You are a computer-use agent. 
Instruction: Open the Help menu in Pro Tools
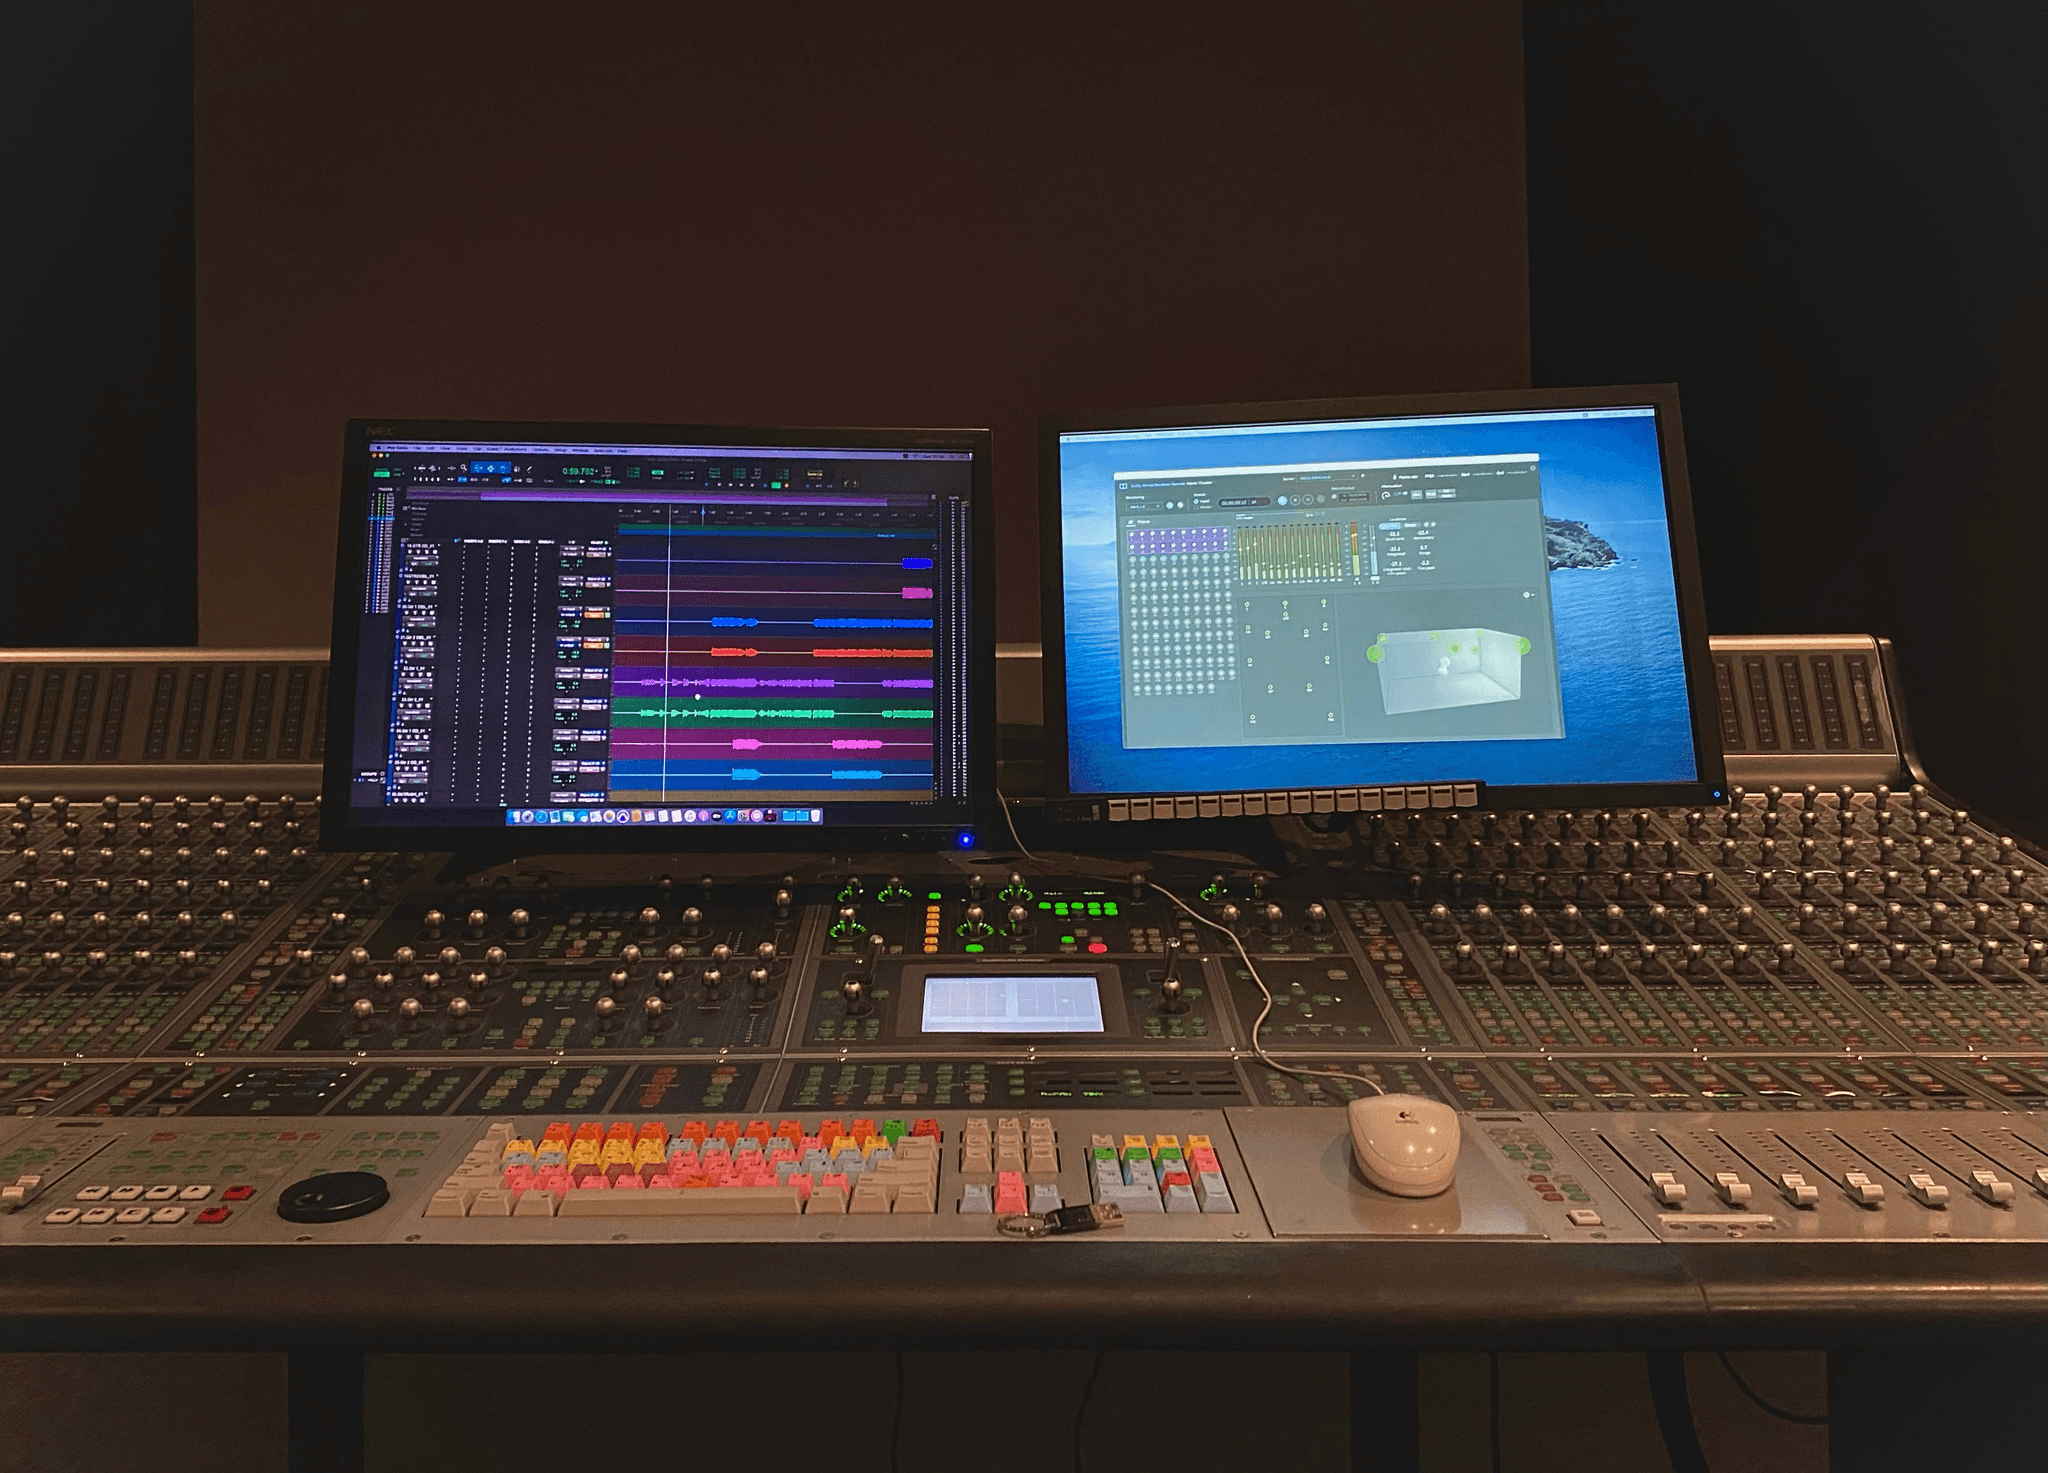[622, 451]
